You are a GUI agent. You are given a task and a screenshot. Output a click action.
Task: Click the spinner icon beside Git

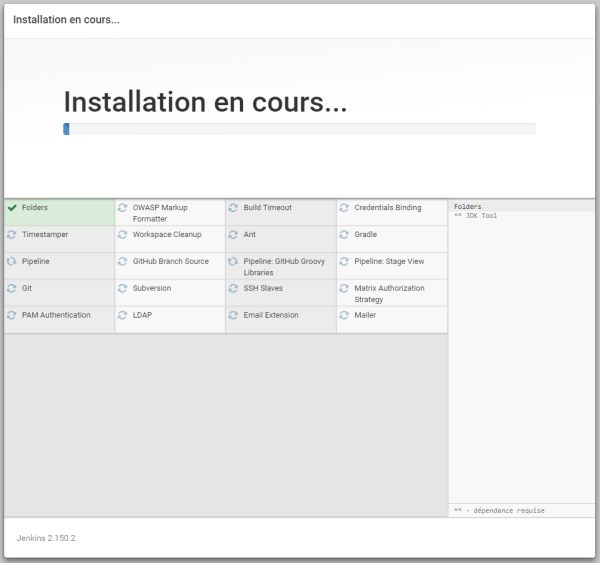point(12,288)
